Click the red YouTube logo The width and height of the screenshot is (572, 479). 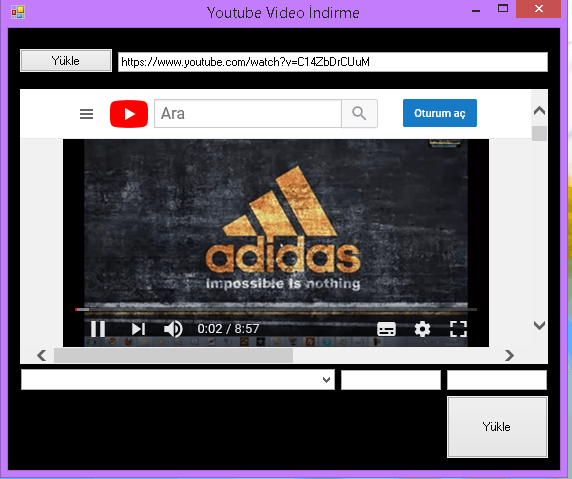[x=129, y=114]
